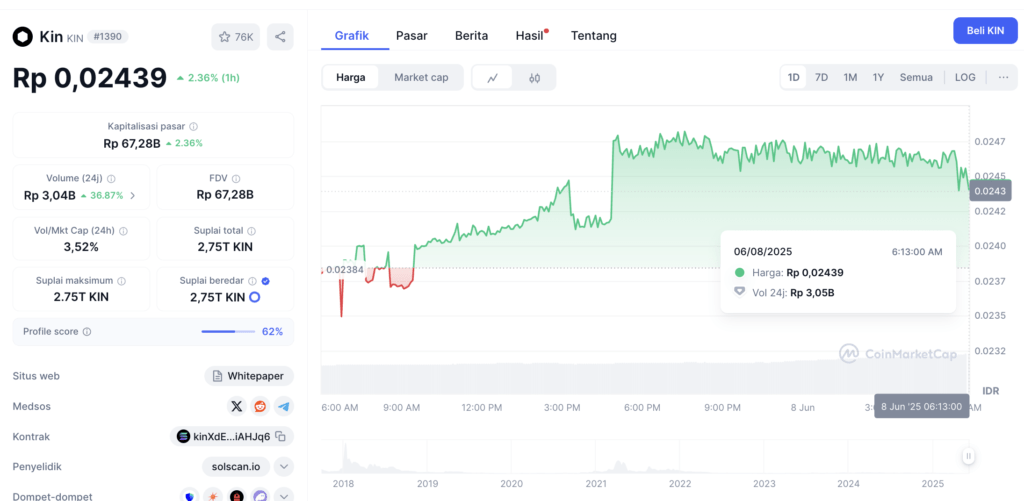The image size is (1024, 501).
Task: Open info tooltip beside Suplai maksimum
Action: pos(121,281)
